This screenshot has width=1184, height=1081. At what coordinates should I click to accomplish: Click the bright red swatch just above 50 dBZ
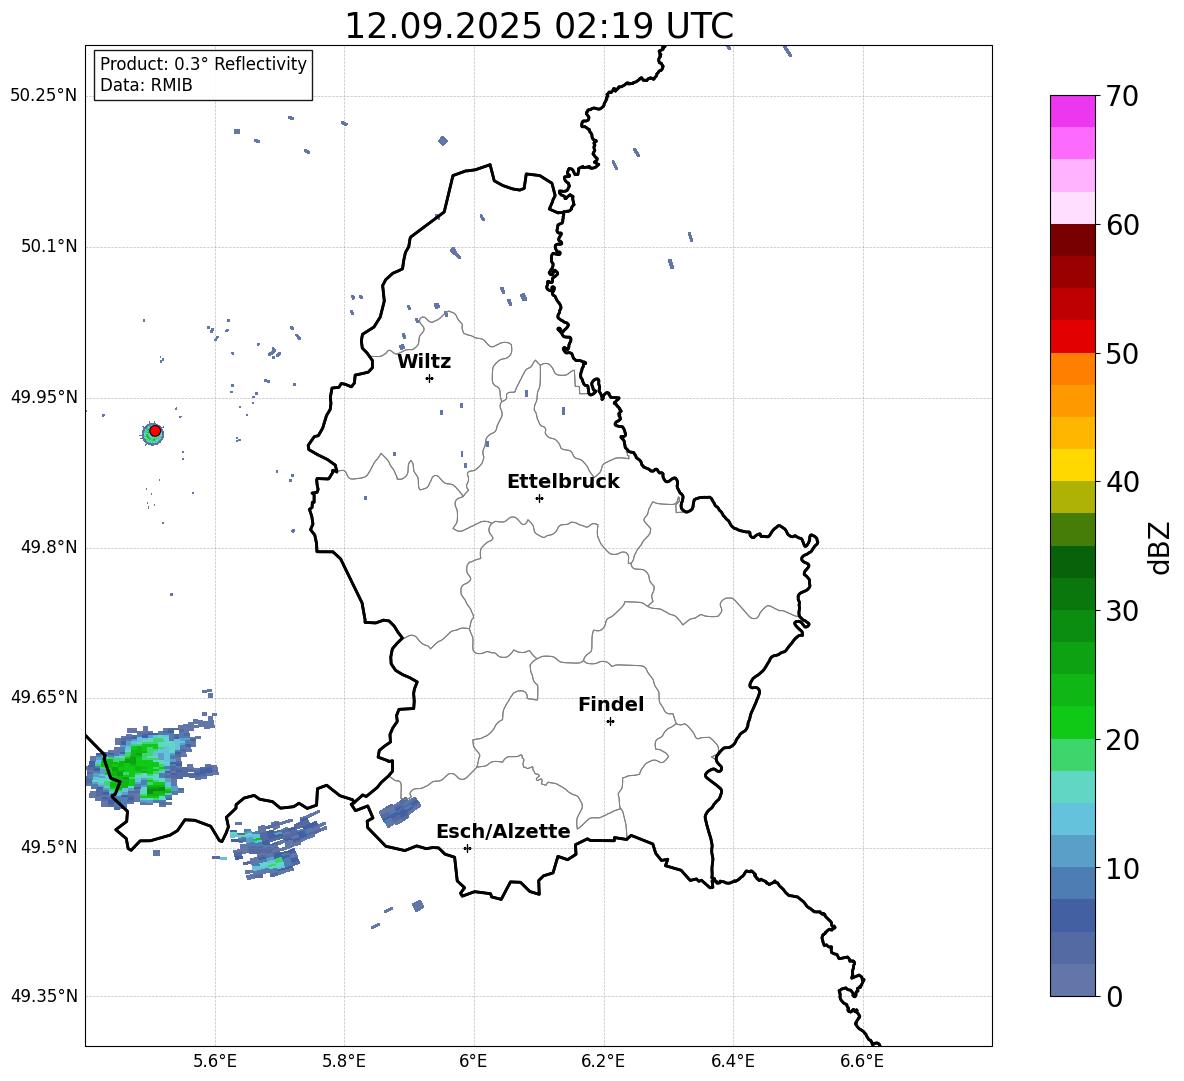1073,337
